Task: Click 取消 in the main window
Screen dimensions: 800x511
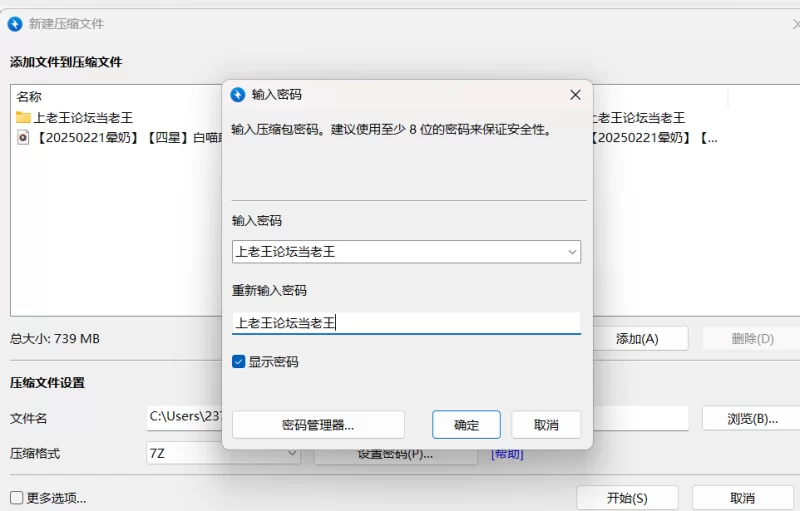Action: click(742, 498)
